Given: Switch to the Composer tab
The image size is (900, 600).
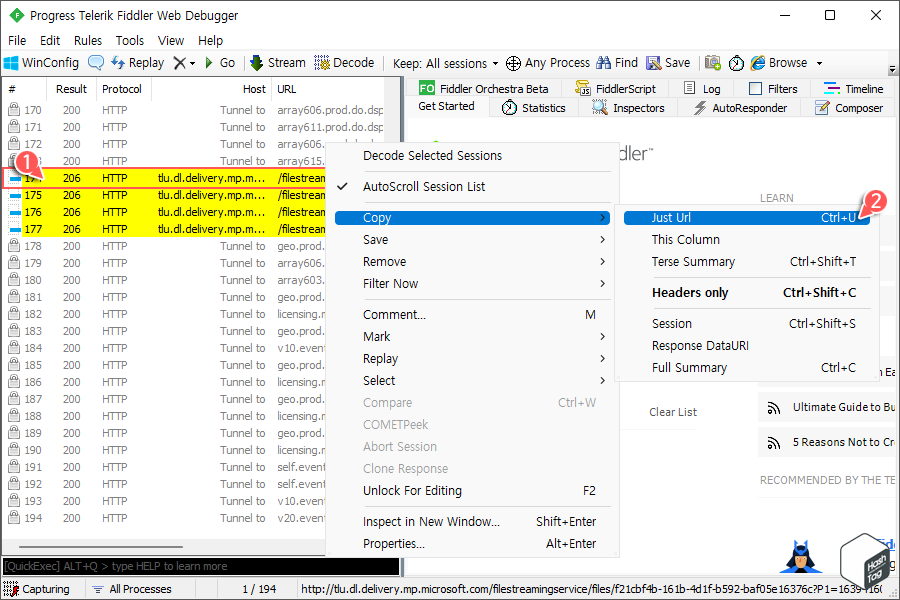Looking at the screenshot, I should pyautogui.click(x=849, y=108).
